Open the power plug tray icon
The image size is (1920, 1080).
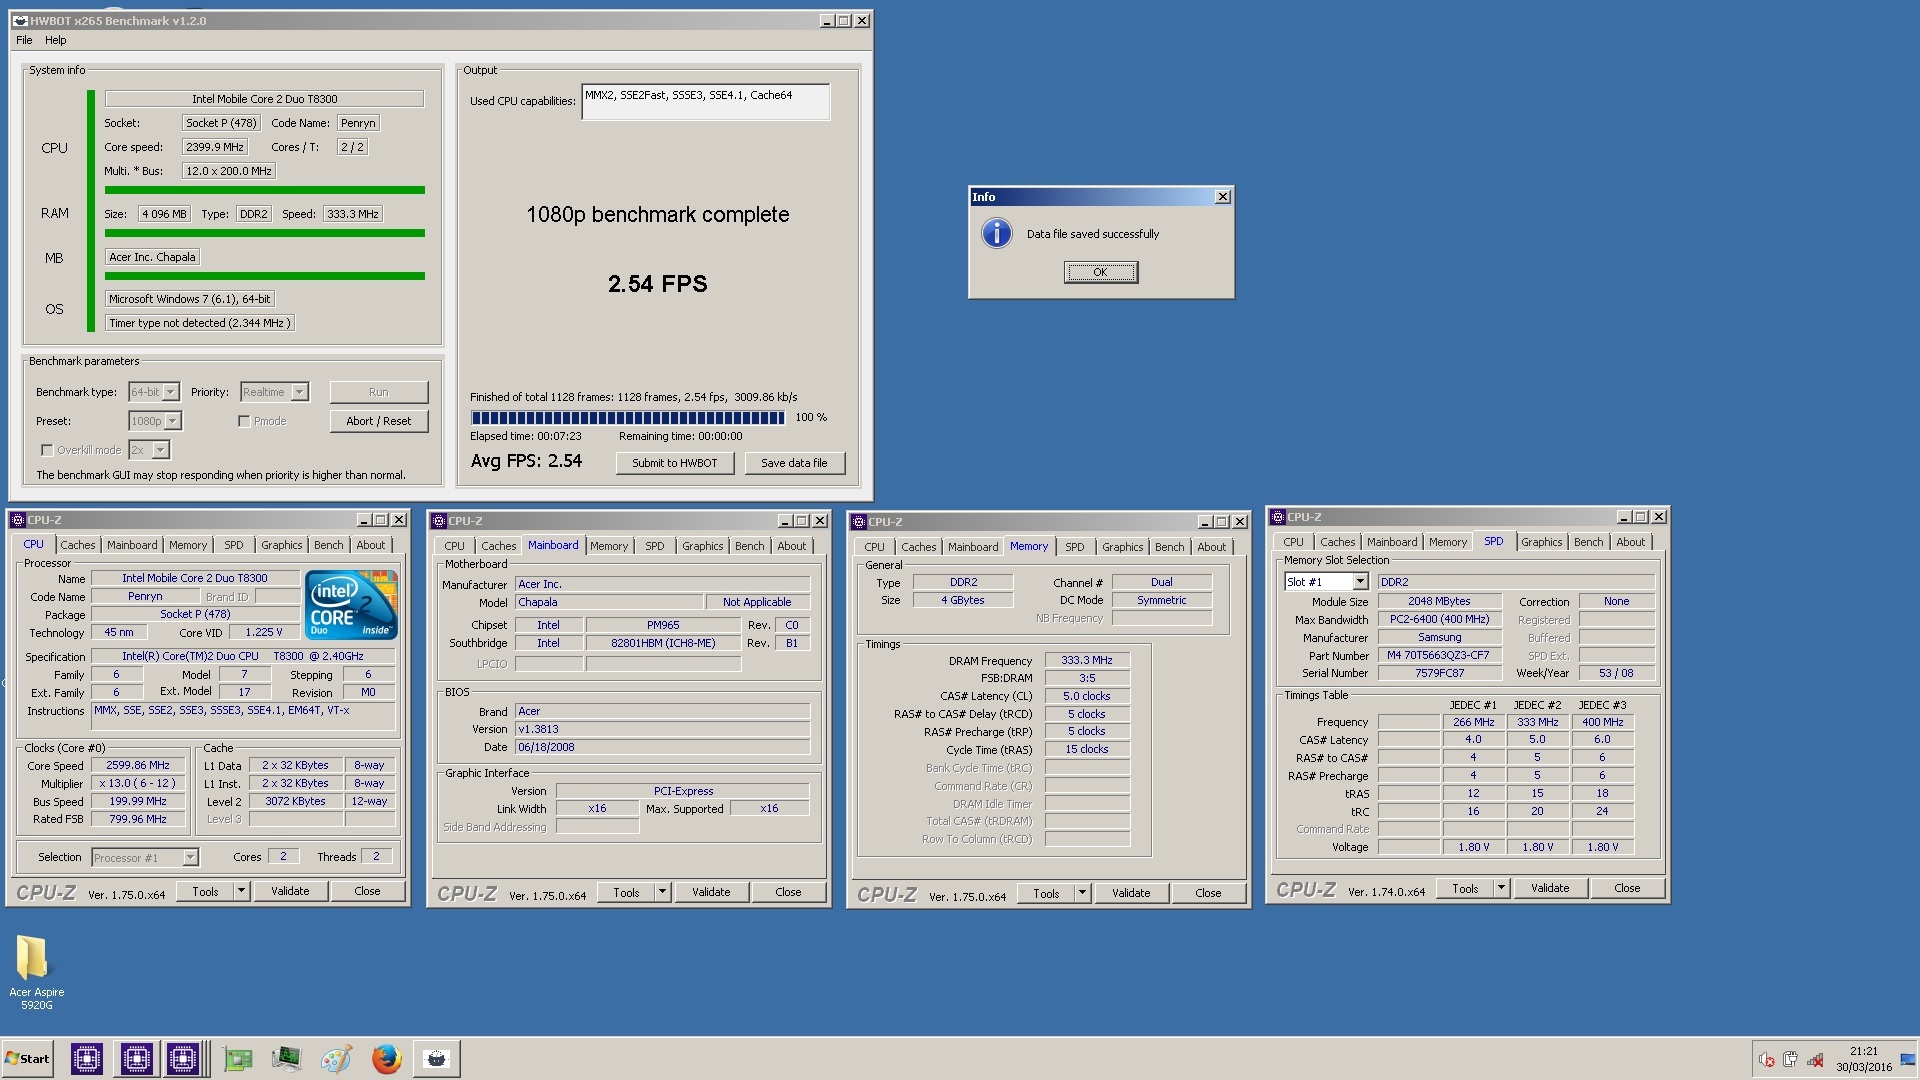pyautogui.click(x=1790, y=1060)
